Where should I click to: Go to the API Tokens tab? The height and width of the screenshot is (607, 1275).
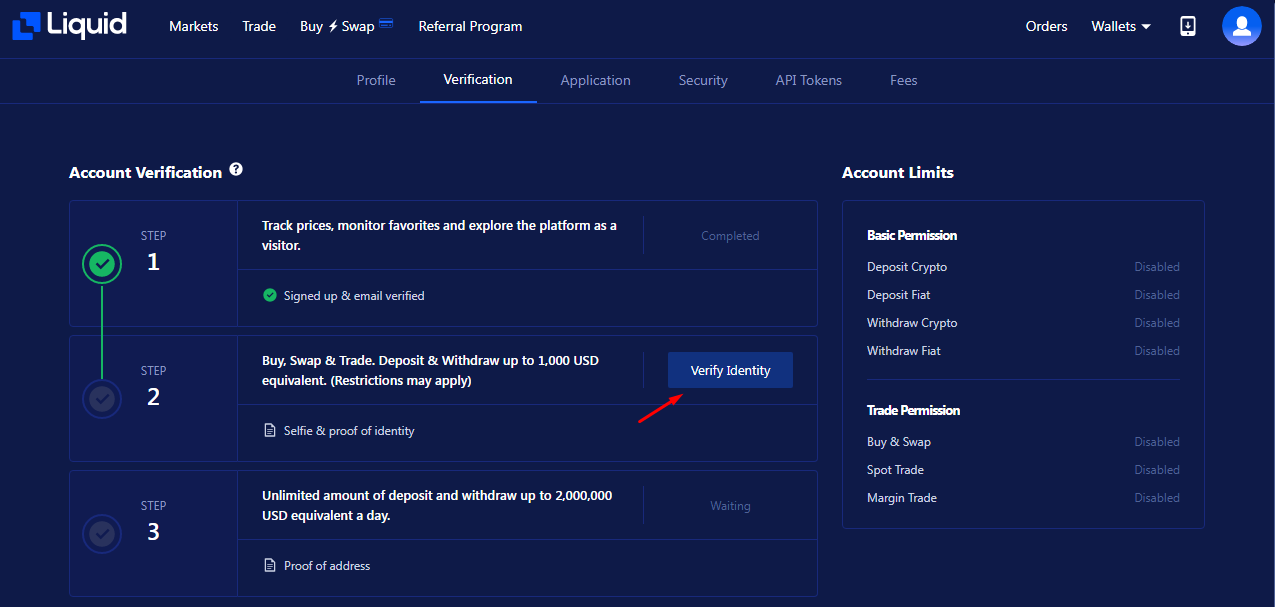tap(809, 80)
